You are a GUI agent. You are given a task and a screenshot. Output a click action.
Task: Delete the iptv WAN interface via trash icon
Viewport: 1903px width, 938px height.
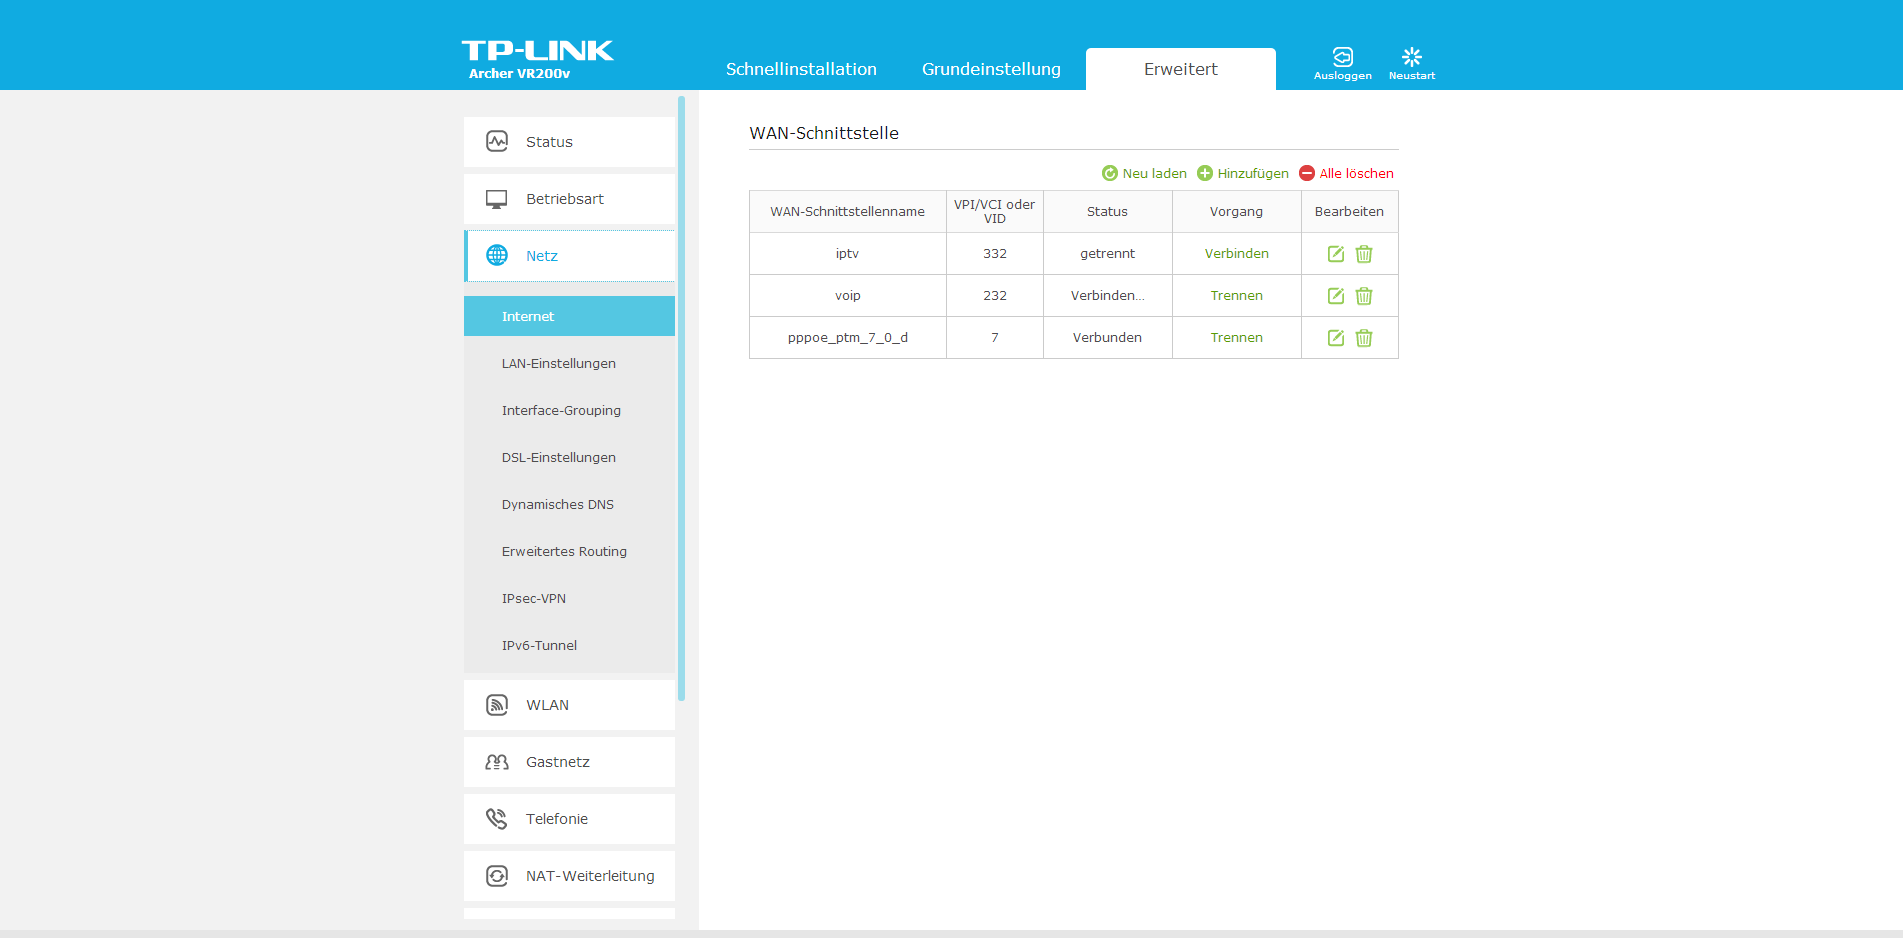1363,254
